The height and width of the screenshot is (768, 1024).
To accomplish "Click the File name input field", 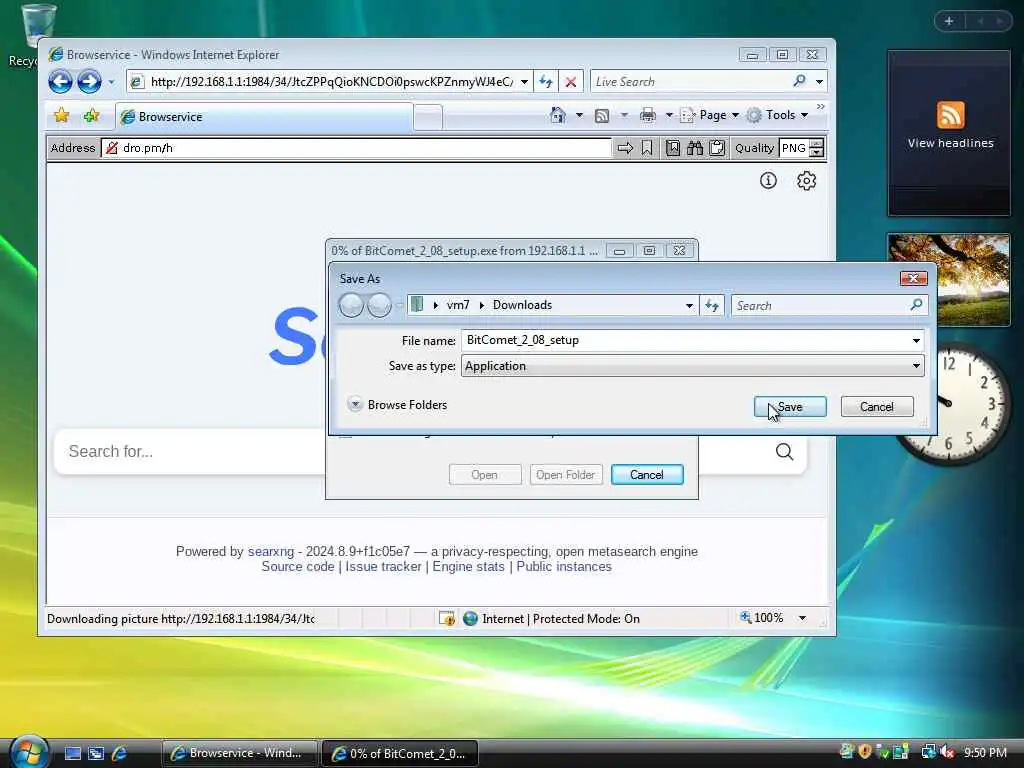I will [x=686, y=340].
